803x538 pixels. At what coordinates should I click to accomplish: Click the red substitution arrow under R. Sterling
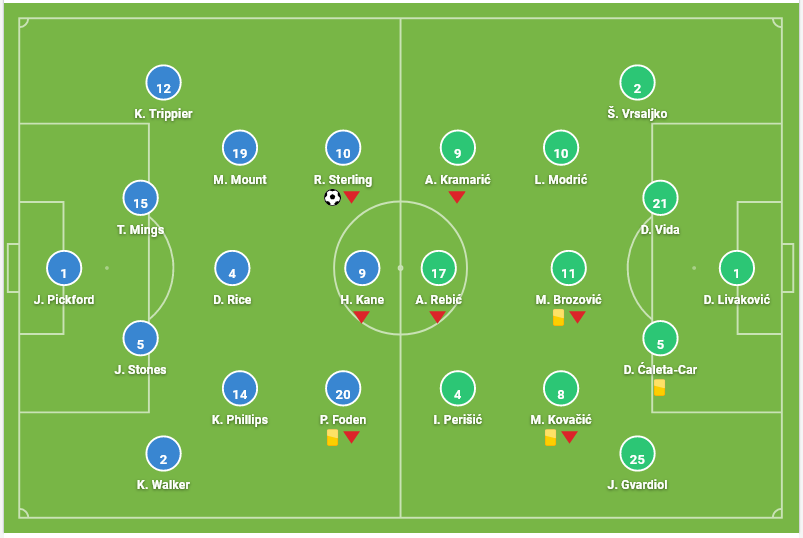pos(351,197)
